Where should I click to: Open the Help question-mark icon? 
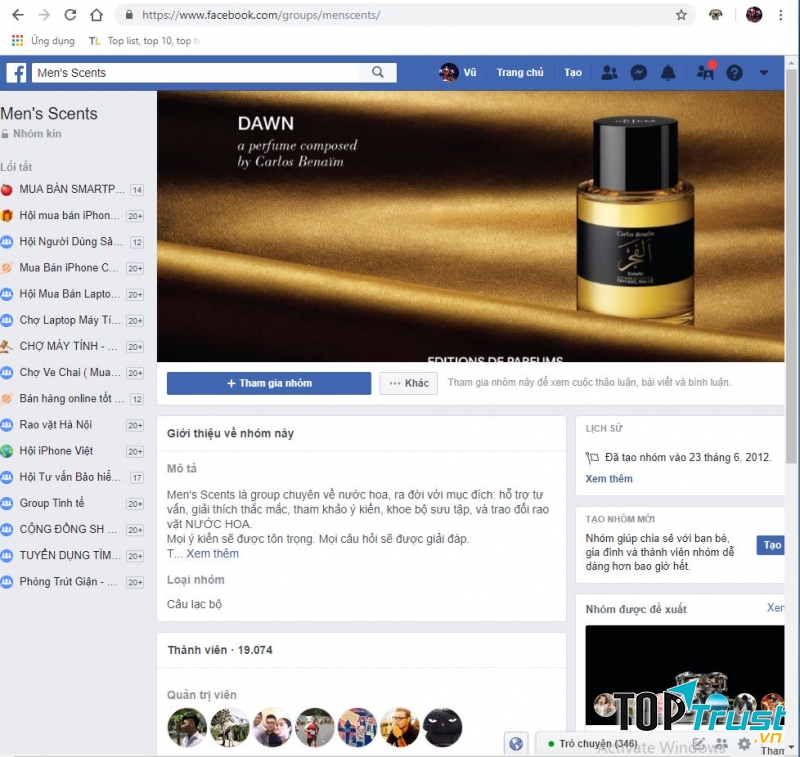733,72
